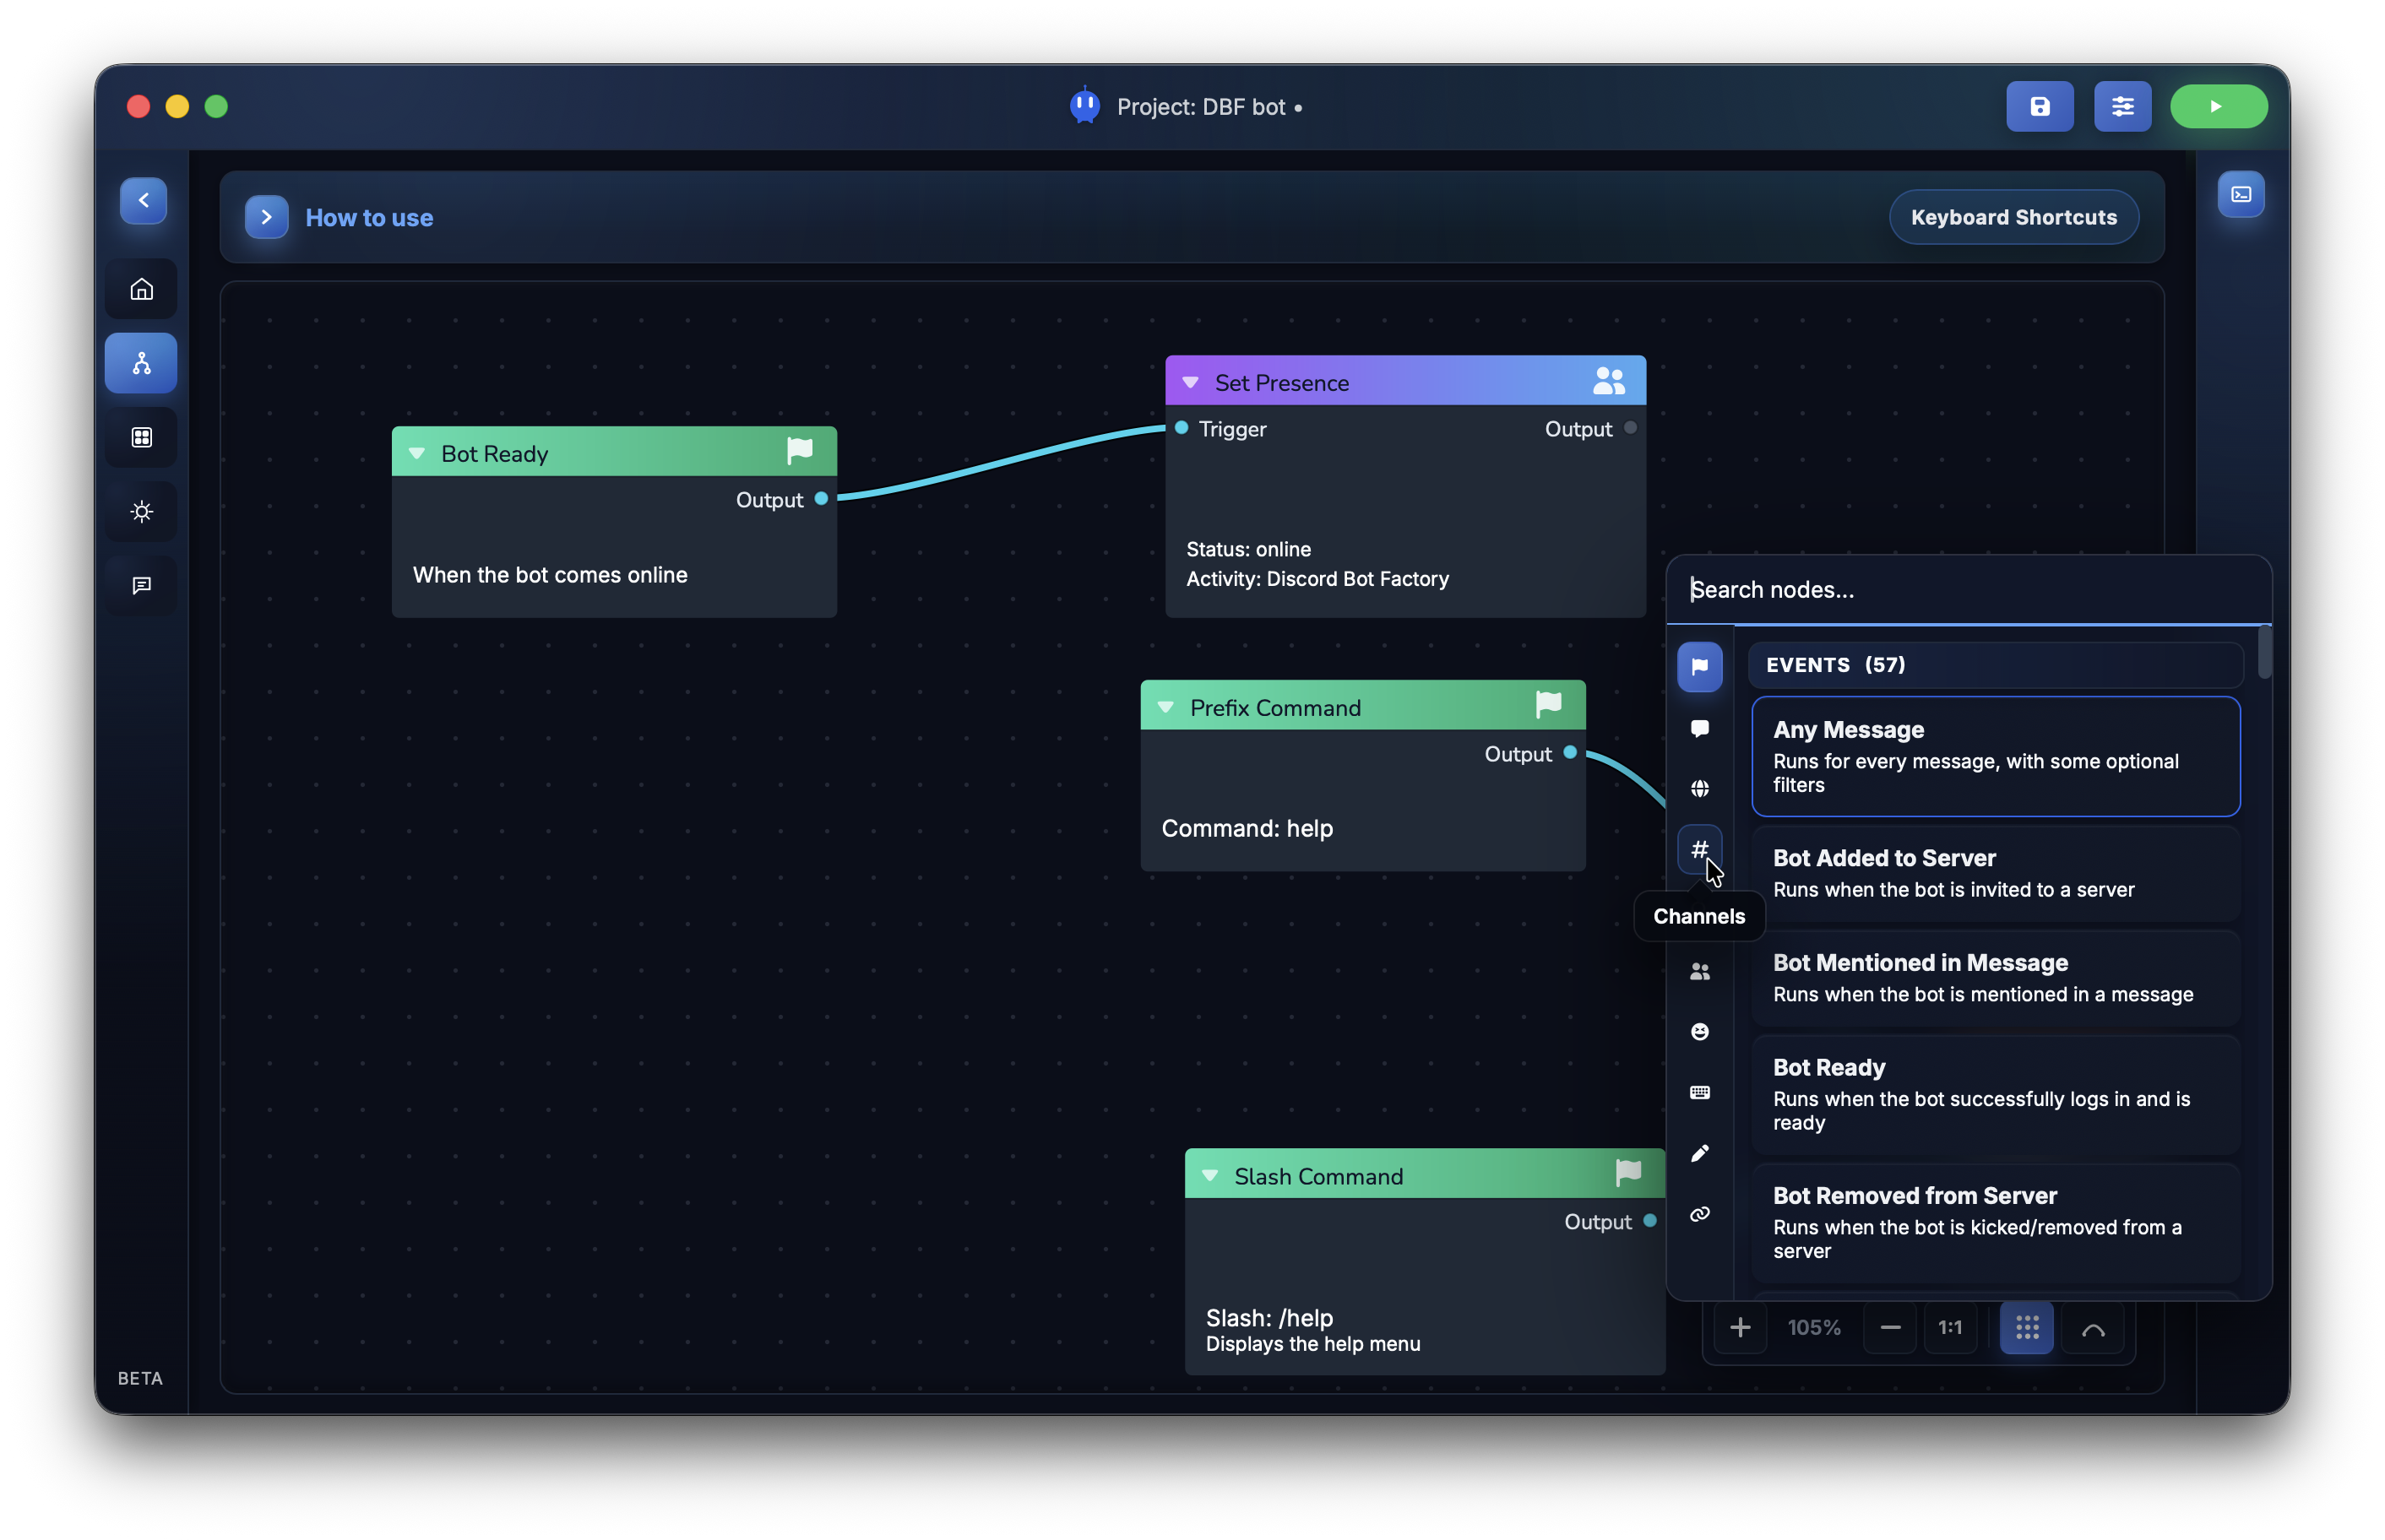Screen dimensions: 2385x1540
Task: Open Keyboard Shortcuts
Action: 2013,216
